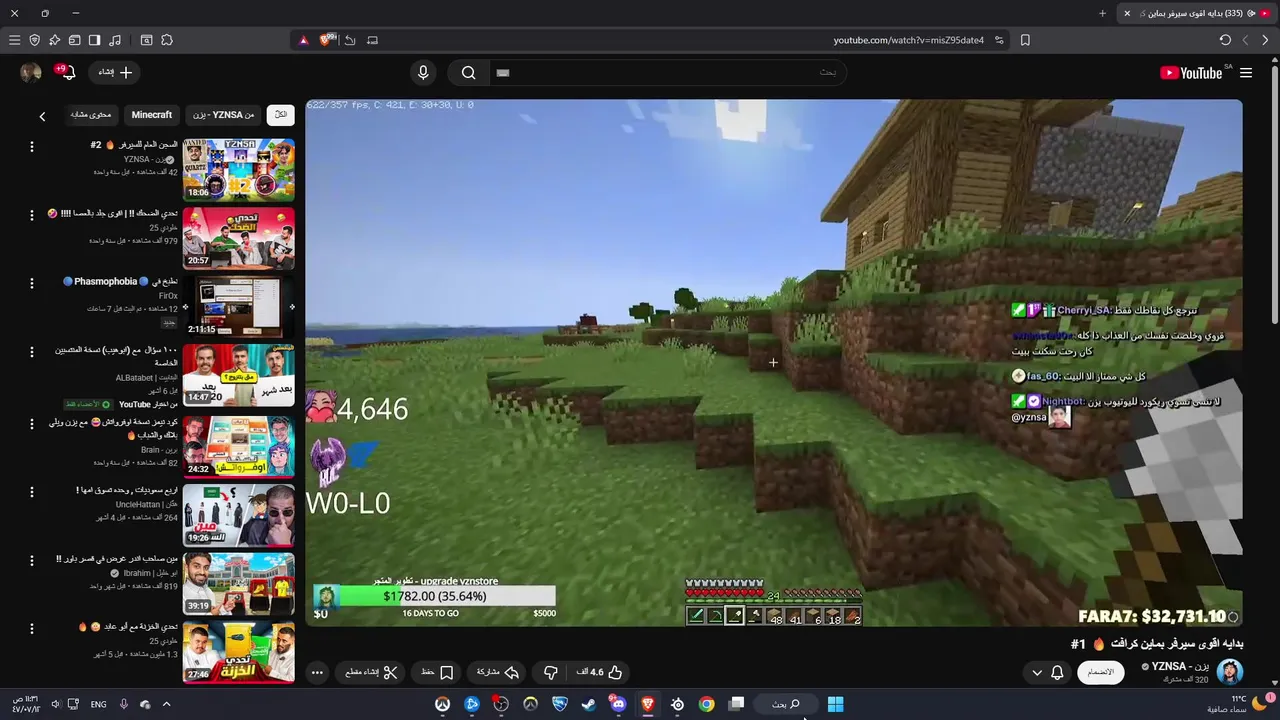This screenshot has height=720, width=1280.
Task: Open Google Chrome from taskbar
Action: tap(707, 704)
